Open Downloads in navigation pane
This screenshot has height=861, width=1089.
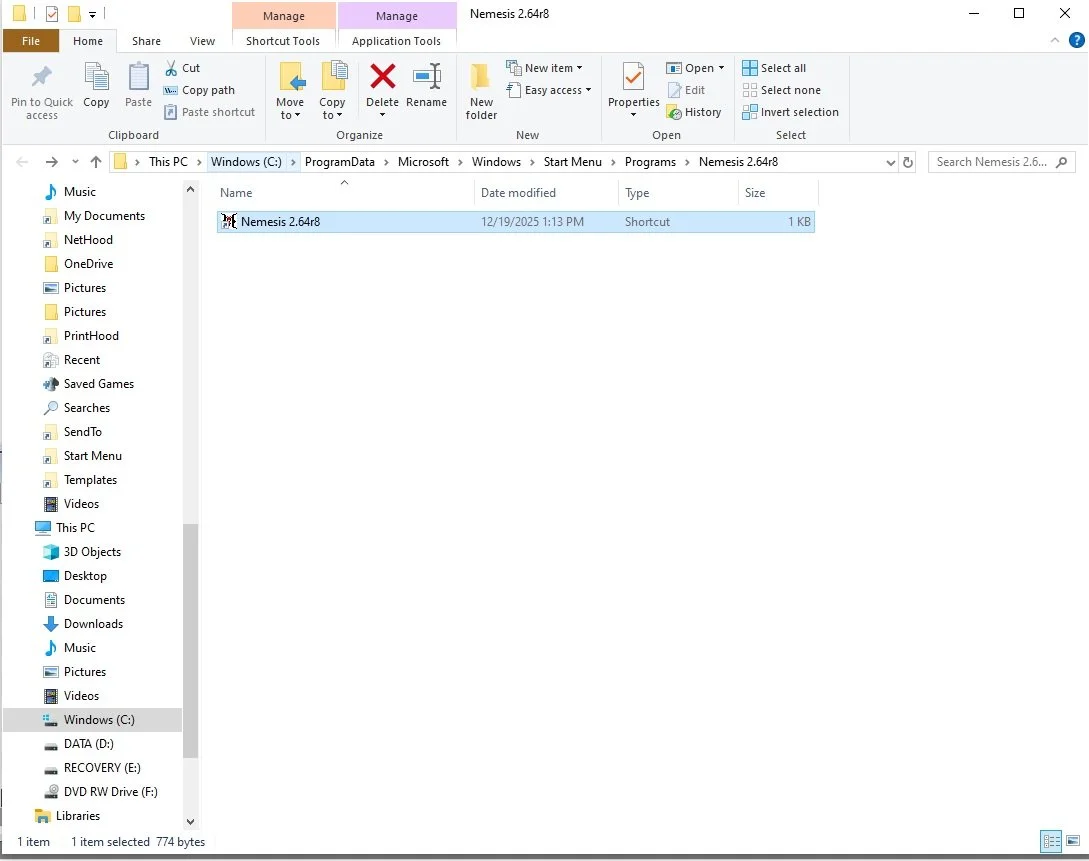pyautogui.click(x=93, y=624)
